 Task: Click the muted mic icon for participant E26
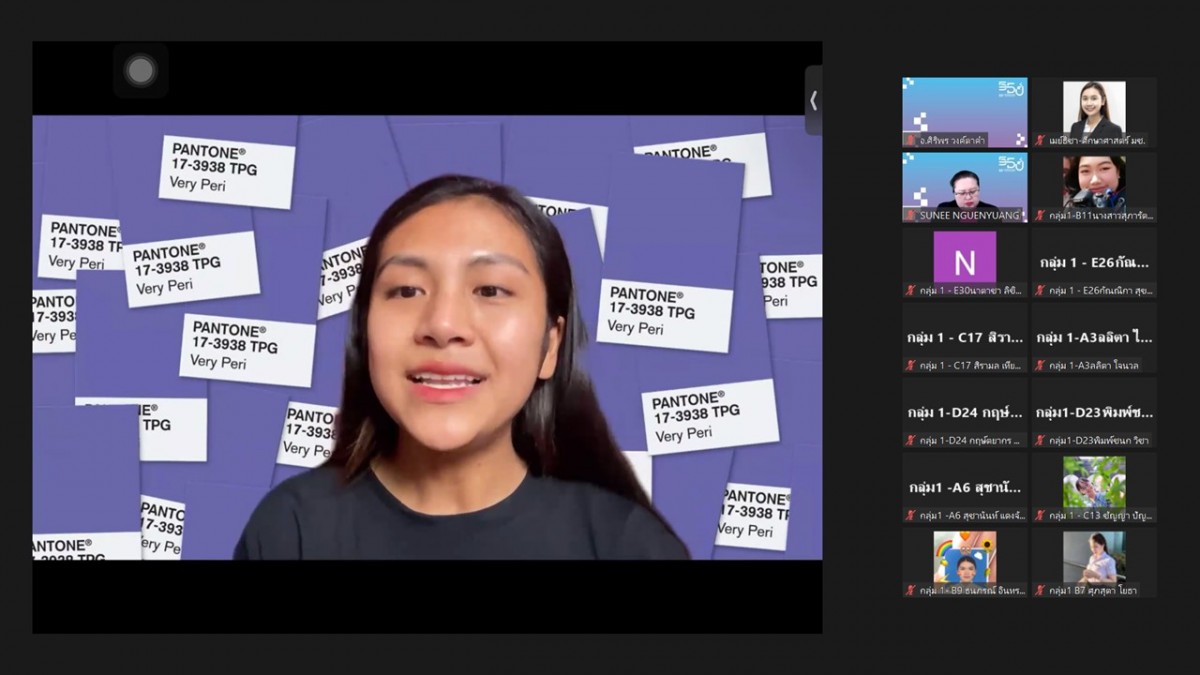point(1040,290)
